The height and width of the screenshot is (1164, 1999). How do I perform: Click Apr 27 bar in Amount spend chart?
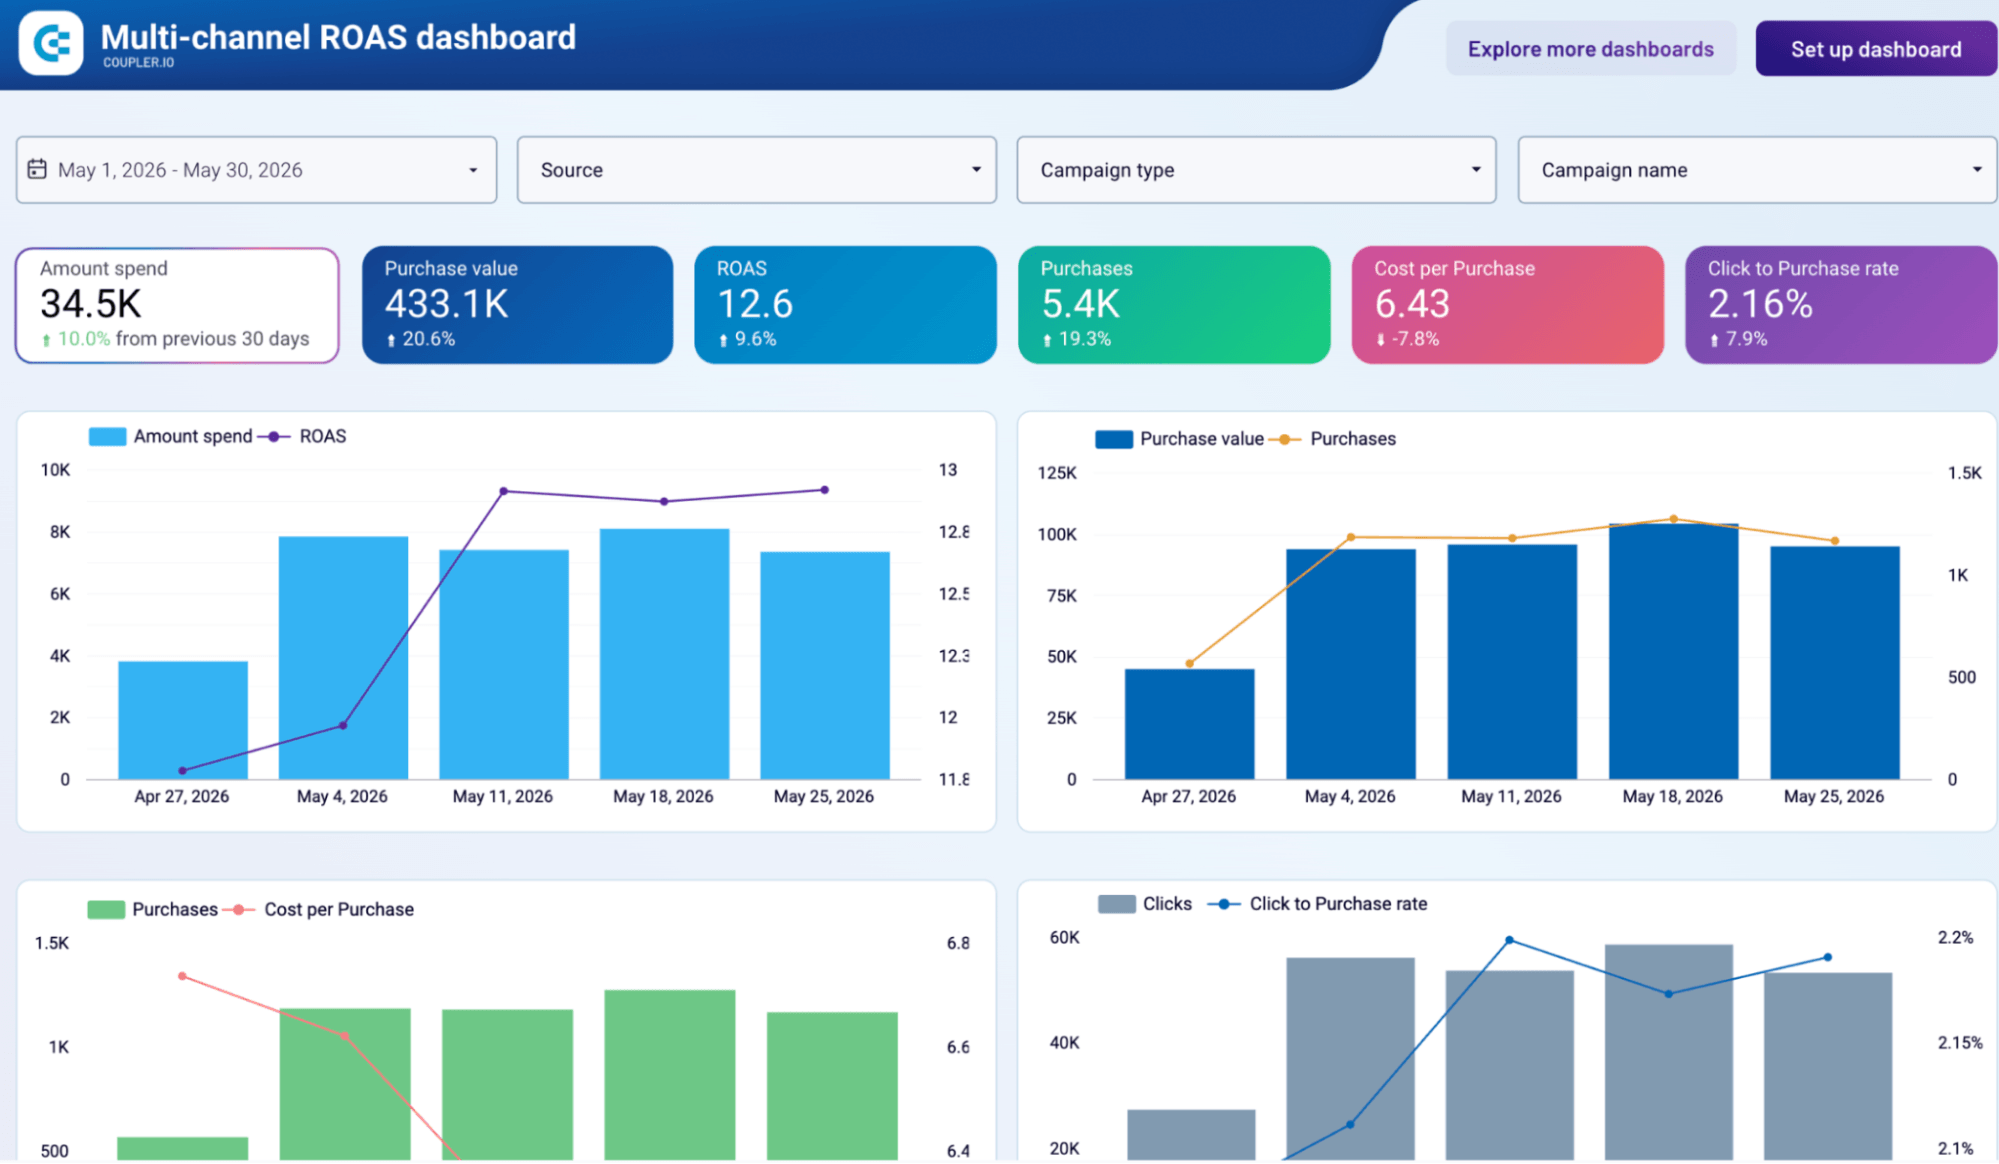pyautogui.click(x=183, y=720)
